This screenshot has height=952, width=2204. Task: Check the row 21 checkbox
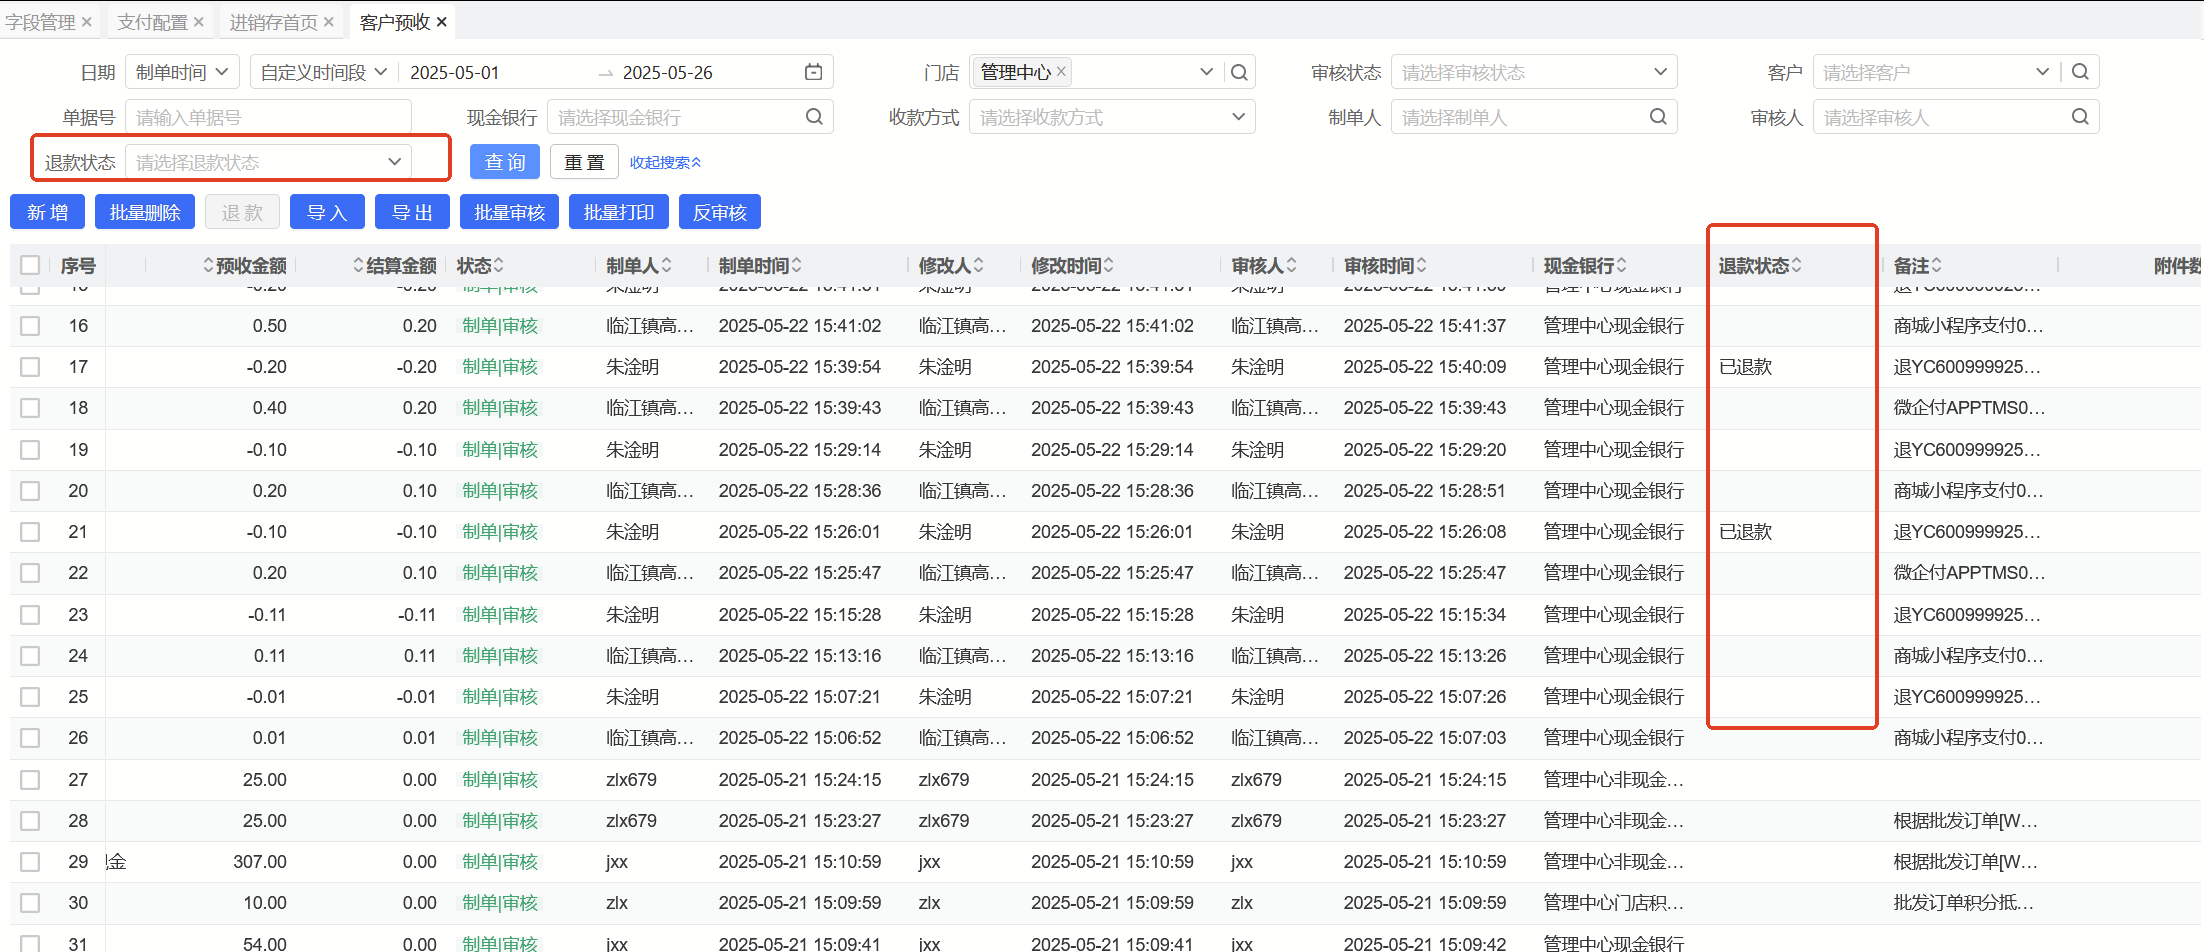point(30,532)
